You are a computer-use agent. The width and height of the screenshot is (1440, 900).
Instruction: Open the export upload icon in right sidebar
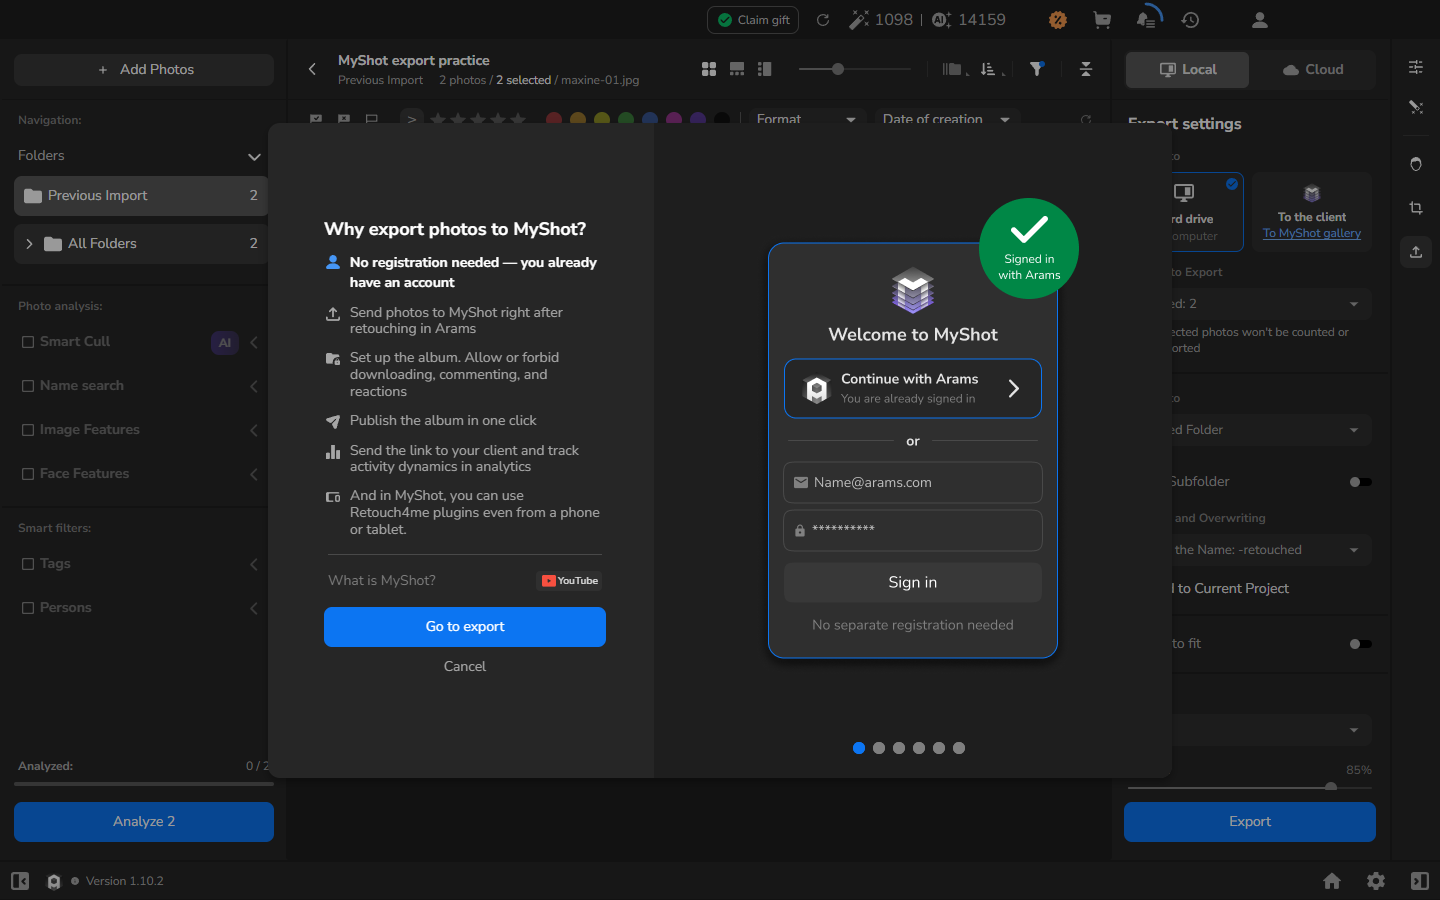coord(1416,252)
